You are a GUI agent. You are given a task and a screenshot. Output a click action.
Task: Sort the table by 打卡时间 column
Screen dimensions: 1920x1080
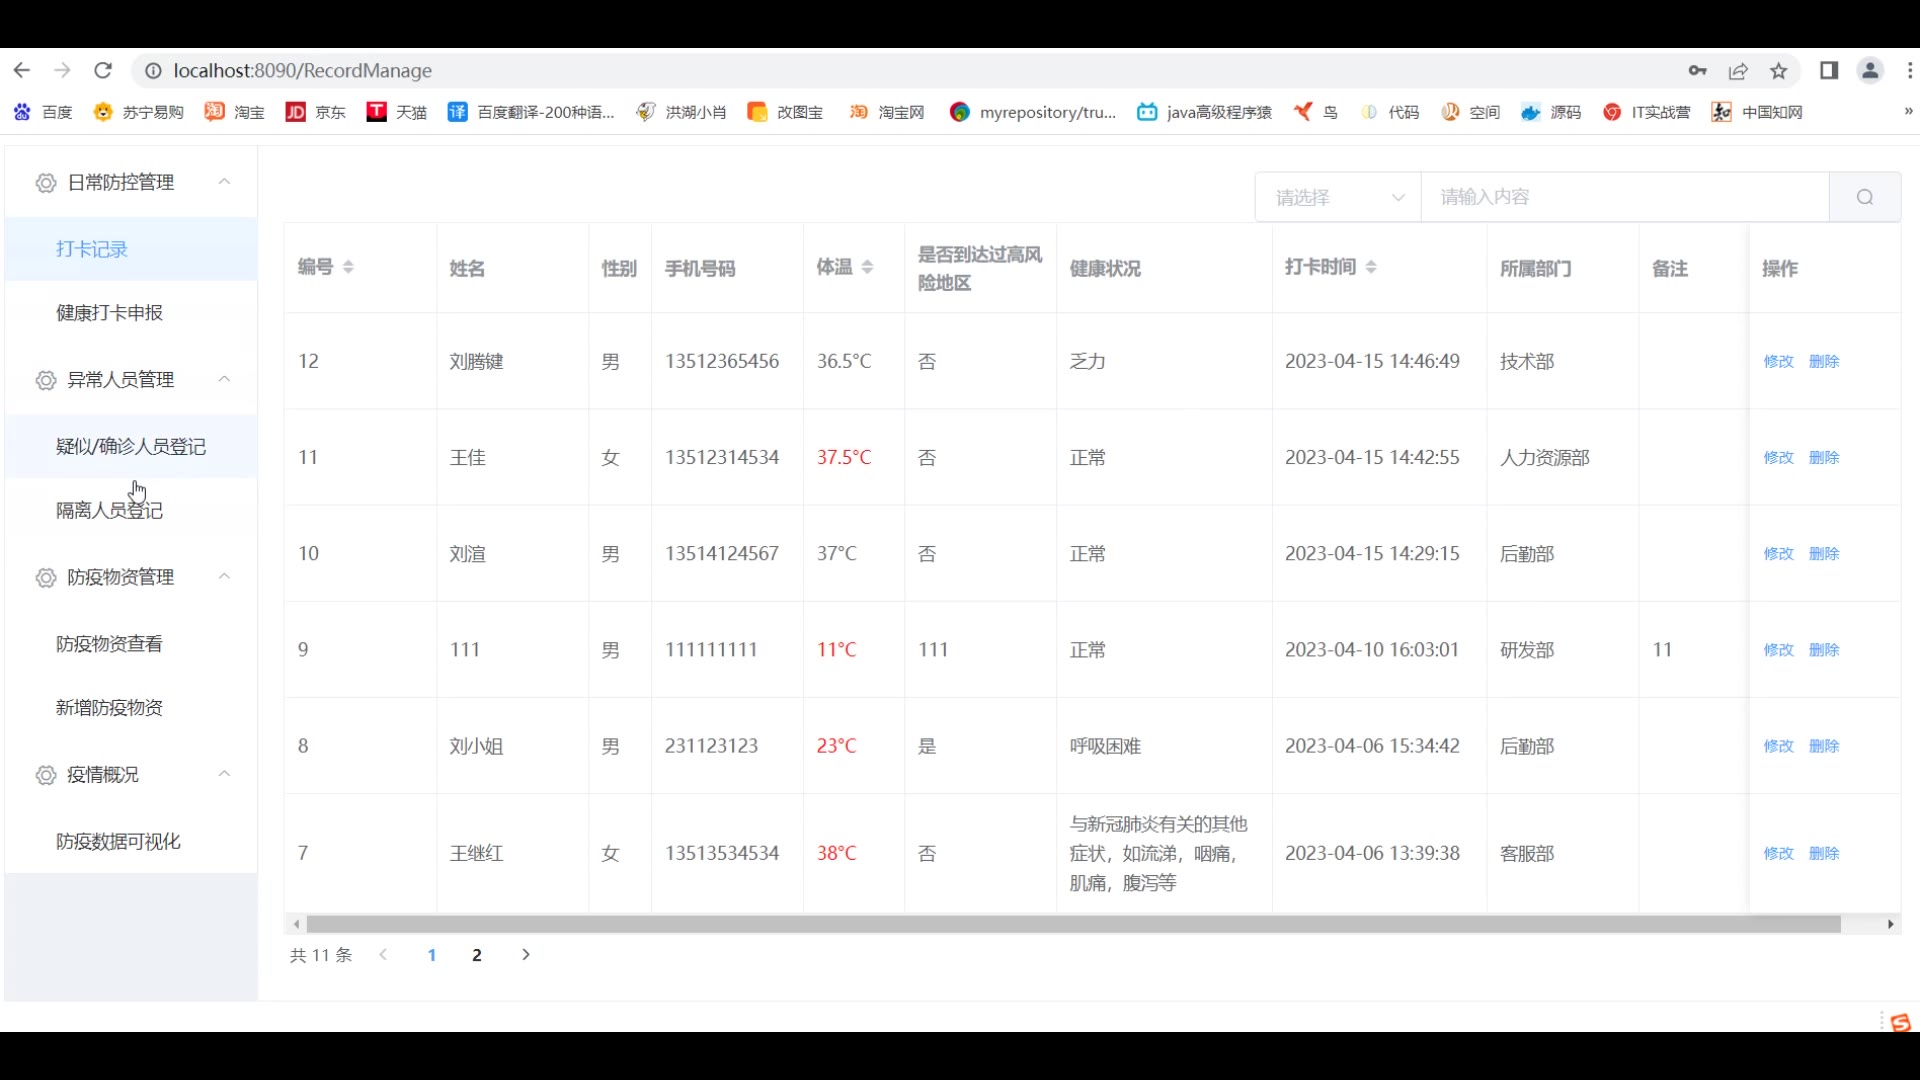point(1371,267)
